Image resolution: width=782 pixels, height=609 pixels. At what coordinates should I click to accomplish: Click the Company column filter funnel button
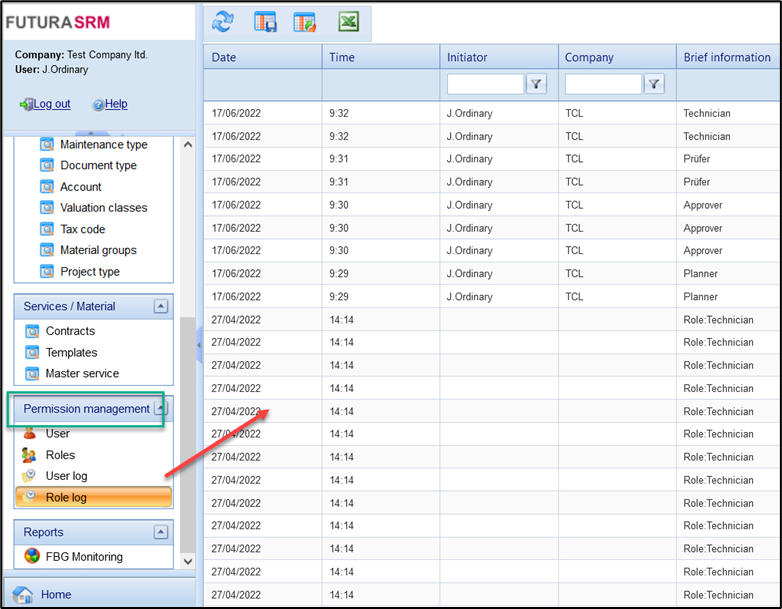655,85
